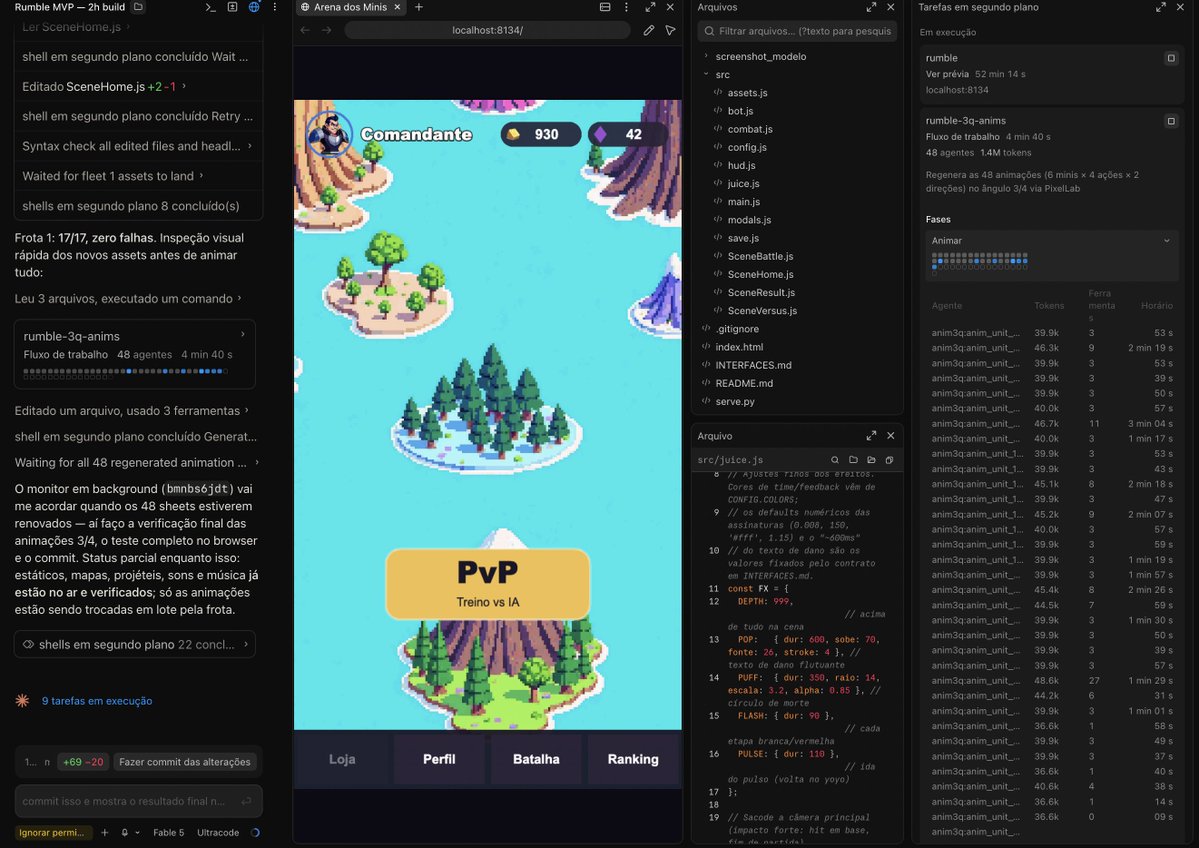Open three-dot menu in browser panel header
This screenshot has height=848, width=1199.
coord(626,7)
